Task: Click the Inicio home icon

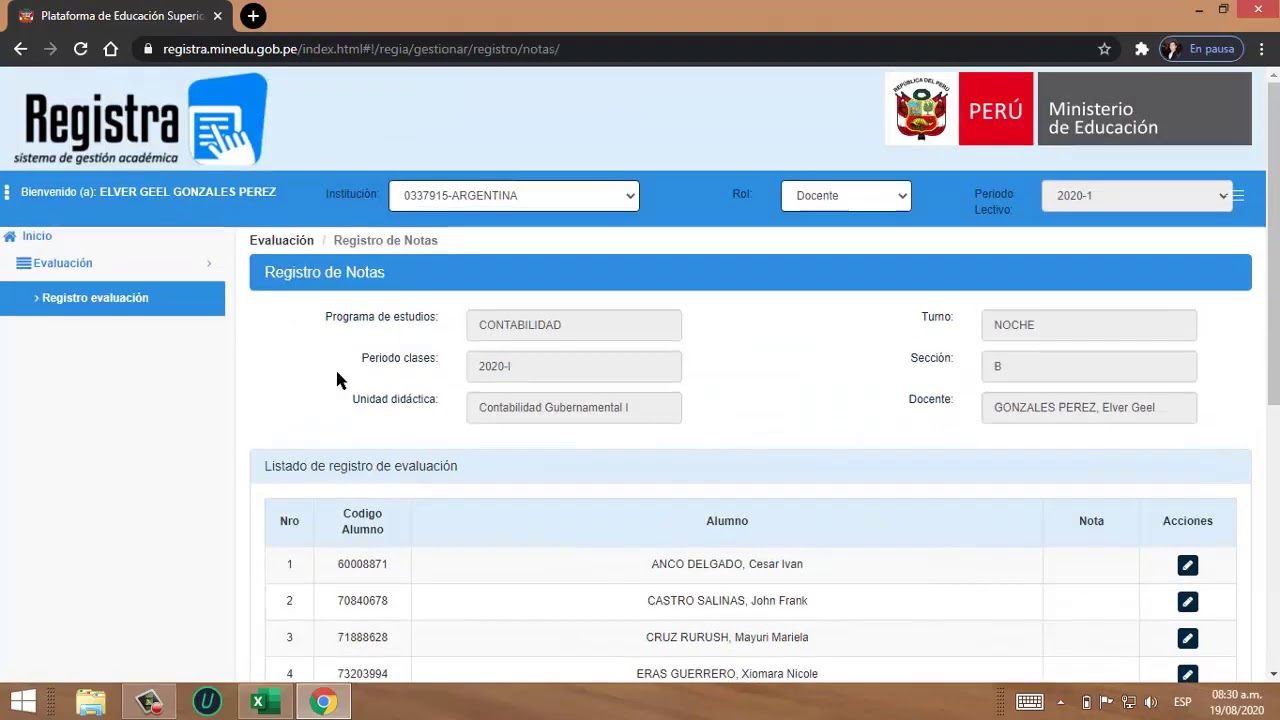Action: [10, 236]
